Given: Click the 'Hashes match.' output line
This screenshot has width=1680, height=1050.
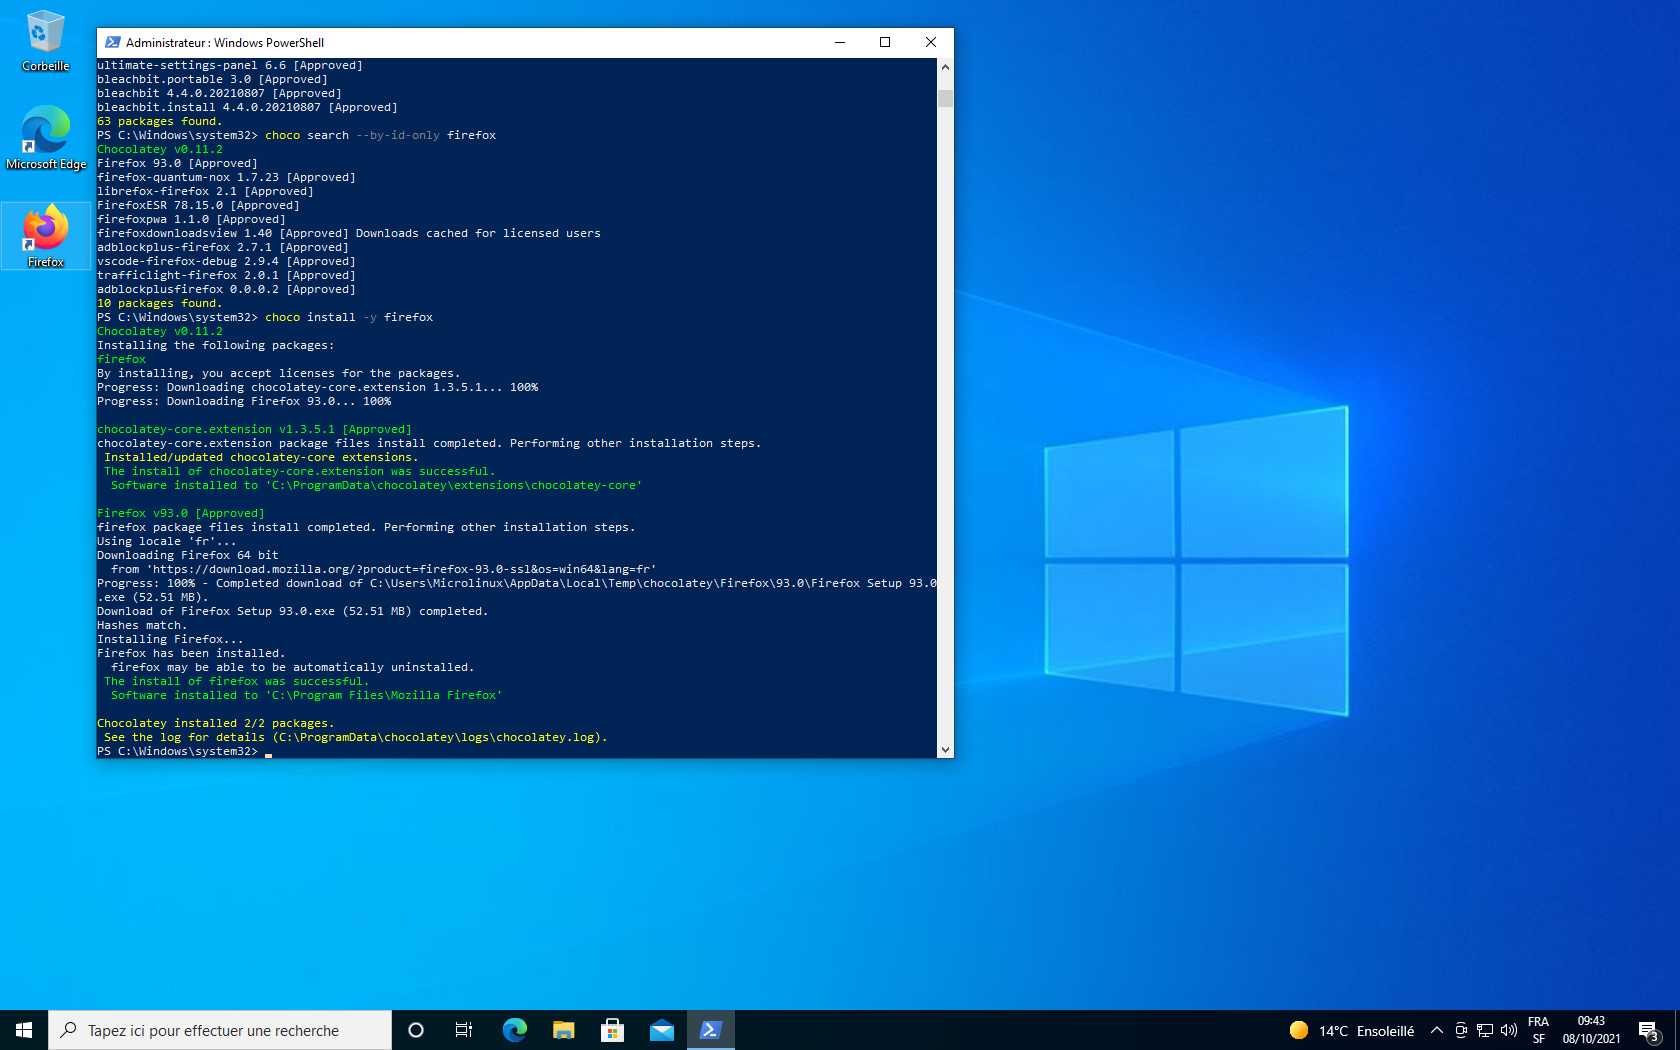Looking at the screenshot, I should point(142,625).
